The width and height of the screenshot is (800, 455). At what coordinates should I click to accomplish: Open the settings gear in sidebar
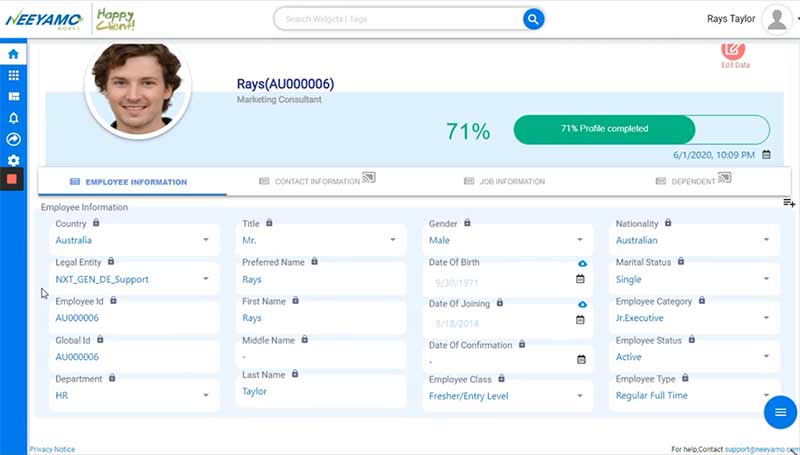13,160
